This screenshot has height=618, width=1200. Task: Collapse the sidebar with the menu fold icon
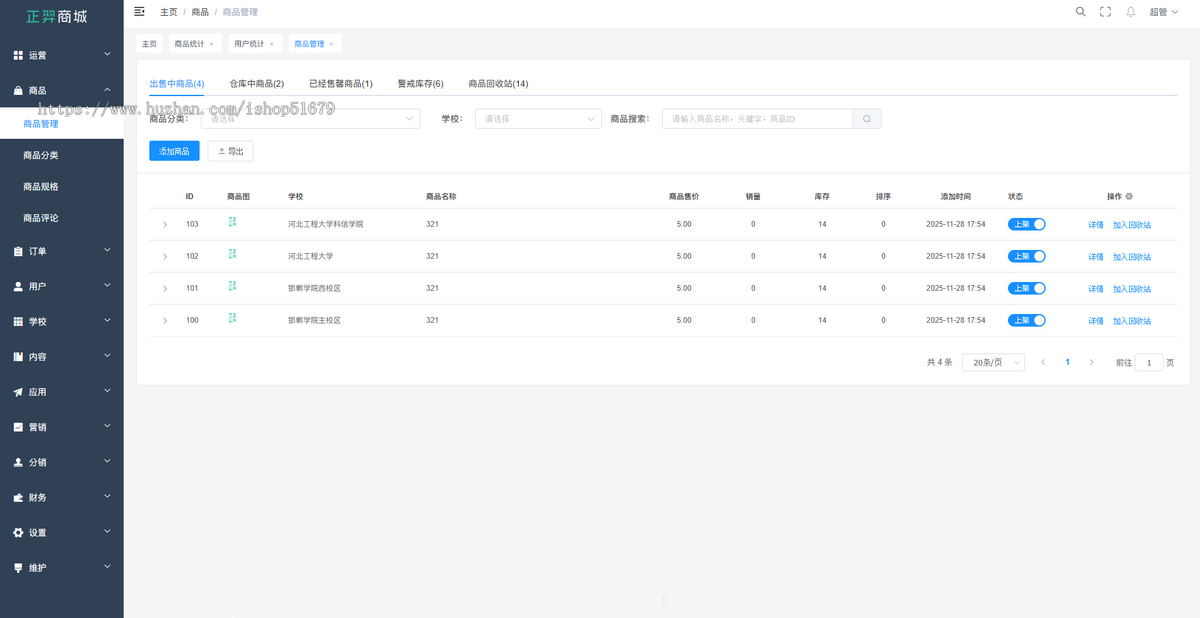tap(140, 11)
